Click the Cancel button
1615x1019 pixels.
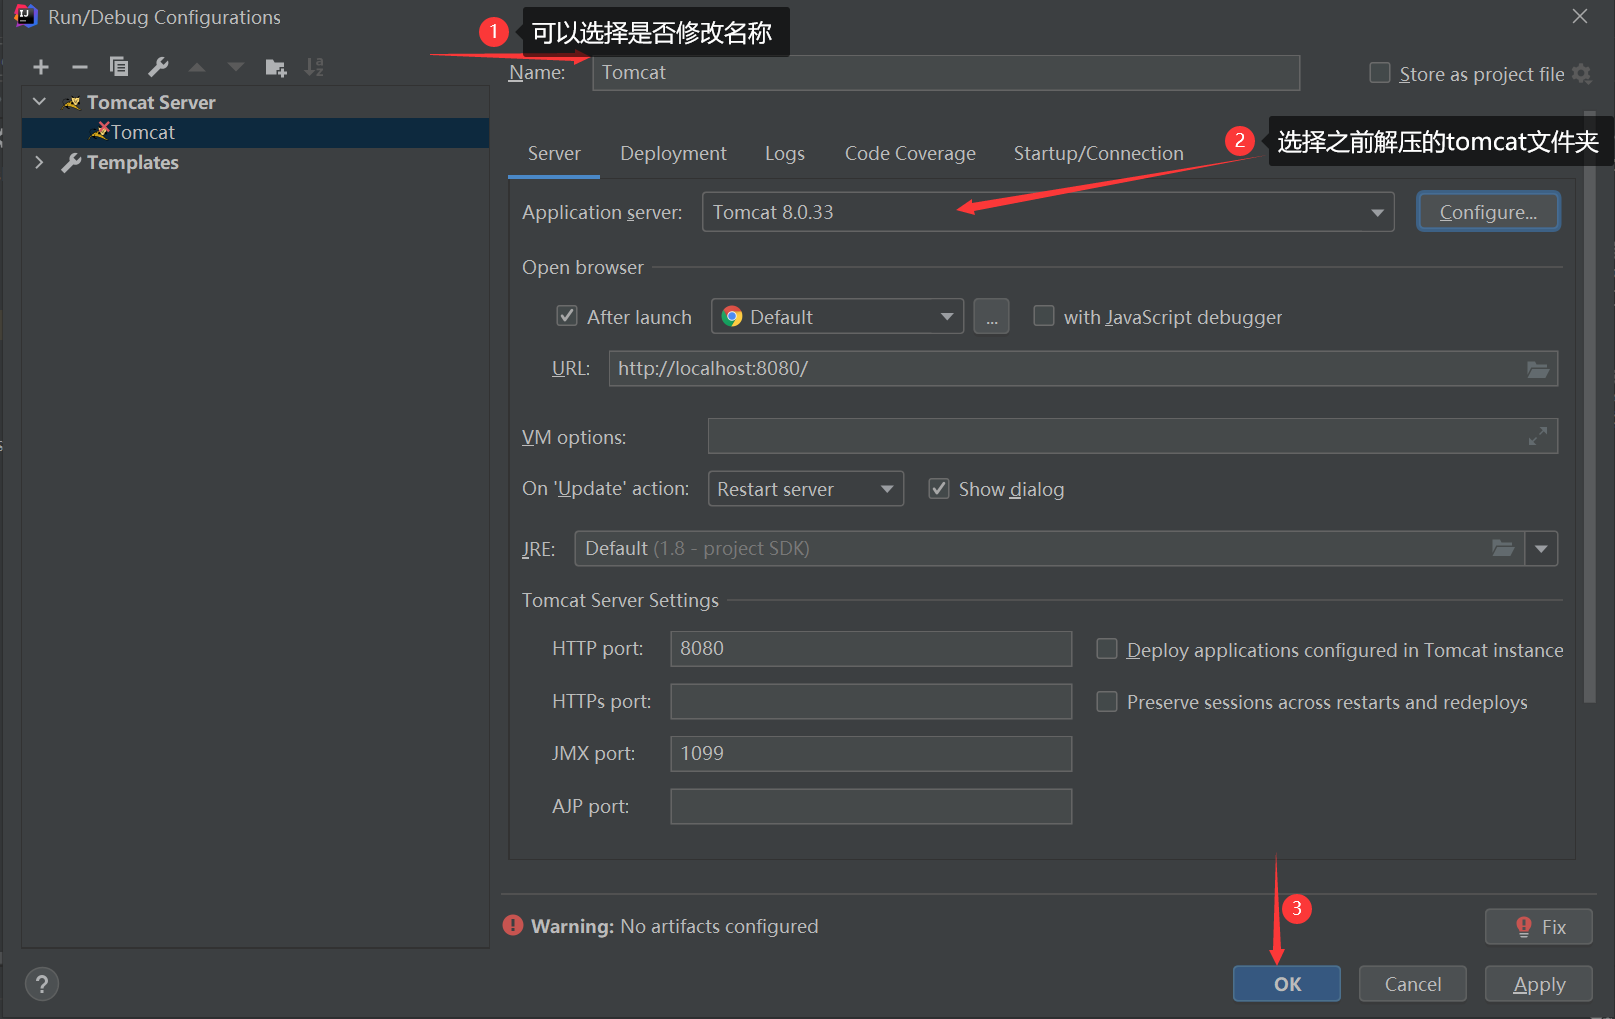tap(1413, 984)
